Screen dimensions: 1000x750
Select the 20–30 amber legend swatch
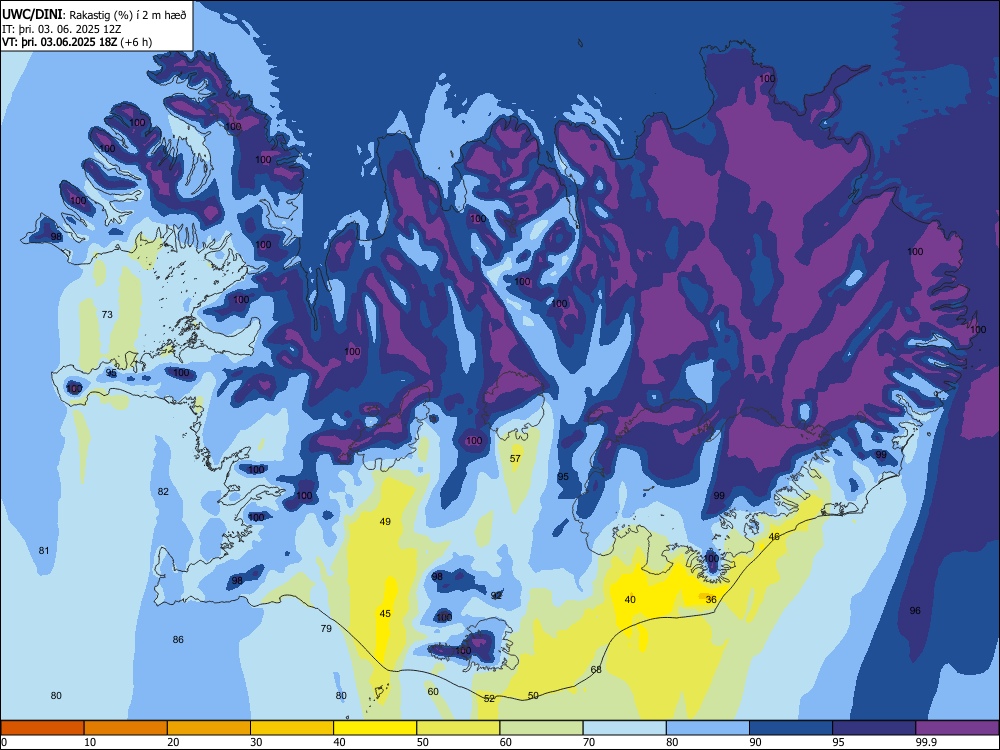(209, 728)
